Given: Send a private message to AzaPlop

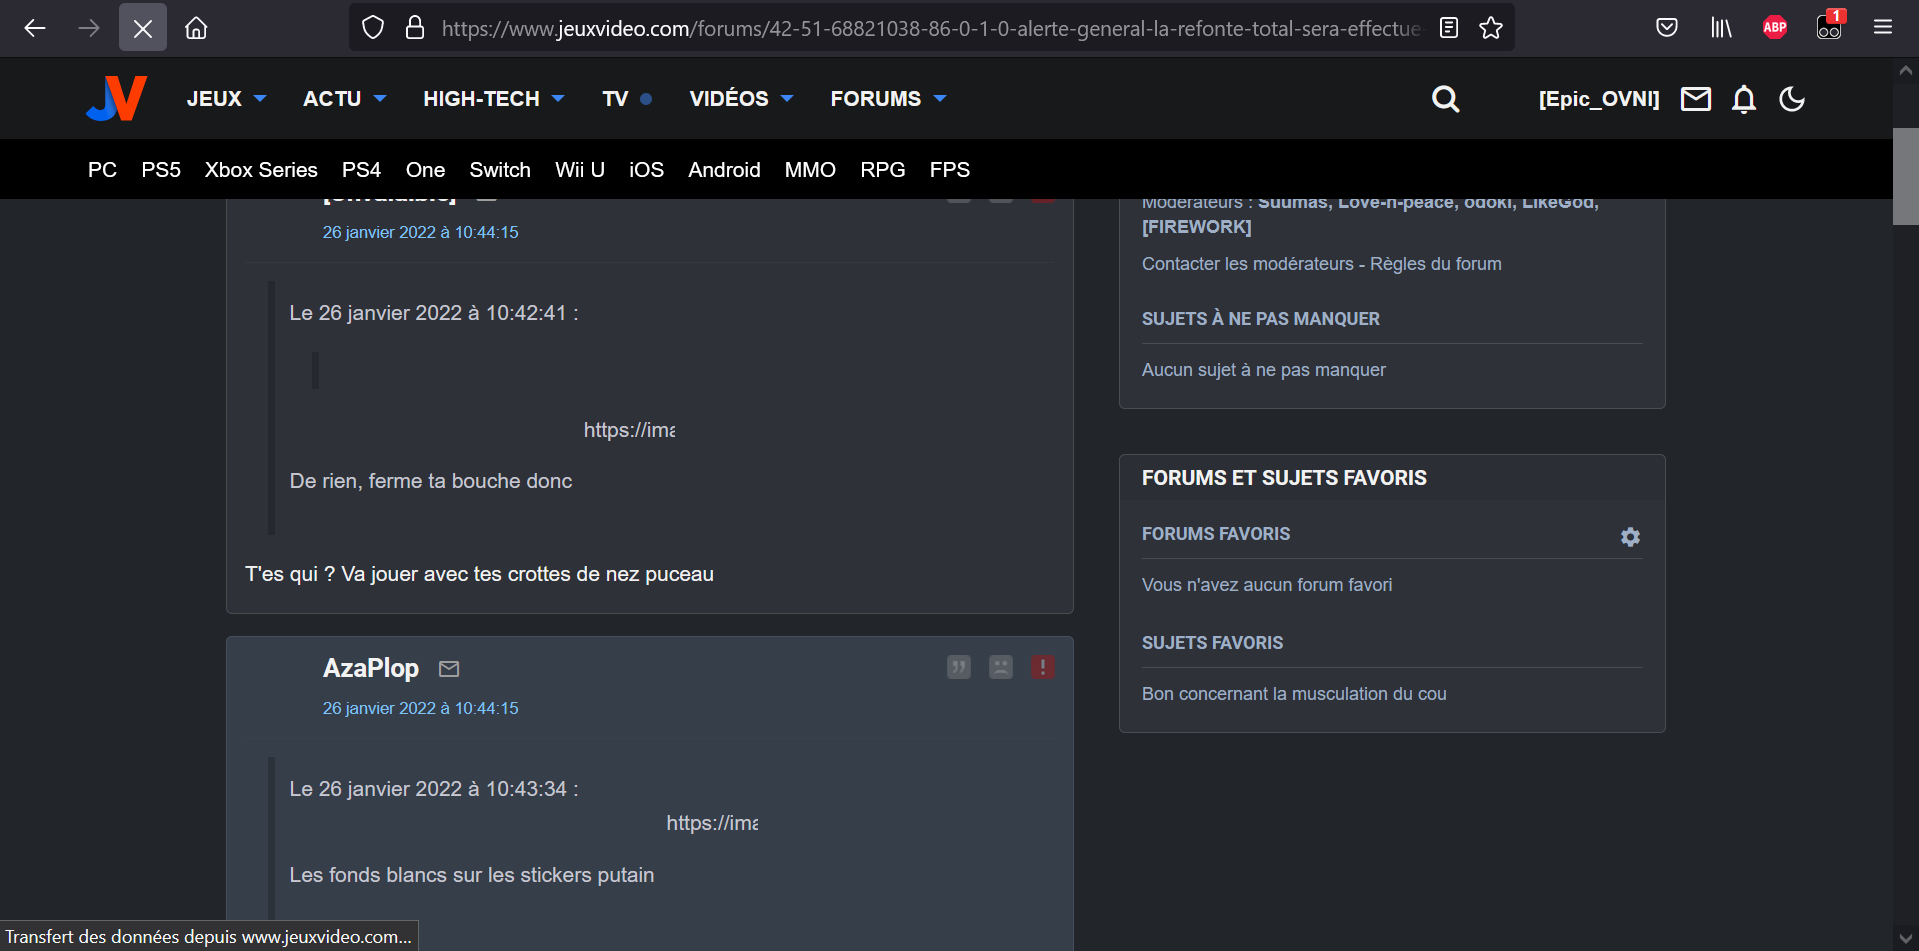Looking at the screenshot, I should point(449,669).
